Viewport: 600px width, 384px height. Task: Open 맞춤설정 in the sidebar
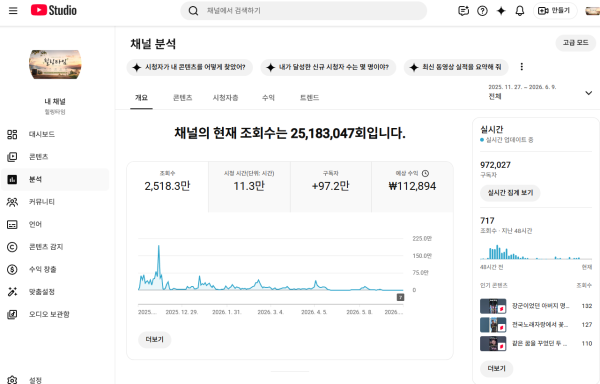tap(55, 292)
